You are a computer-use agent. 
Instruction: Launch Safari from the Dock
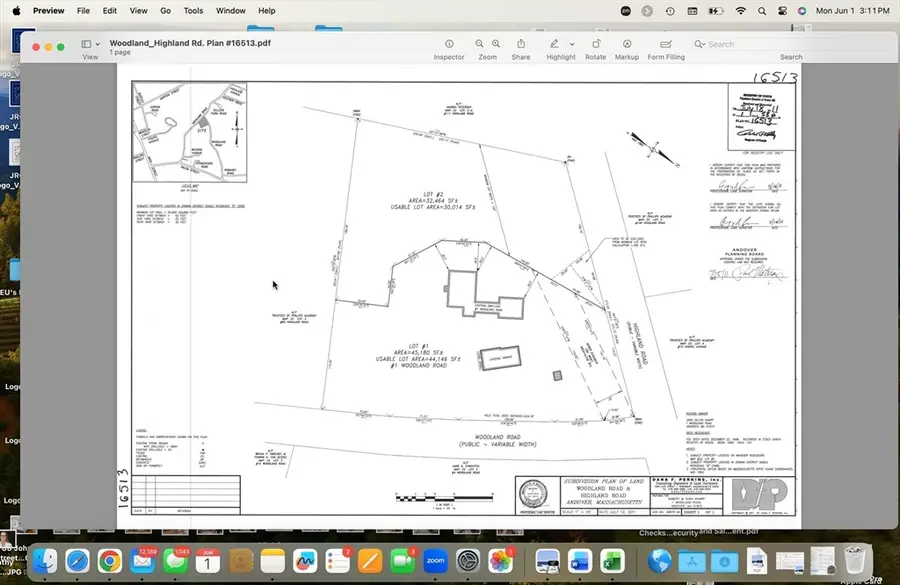coord(77,560)
